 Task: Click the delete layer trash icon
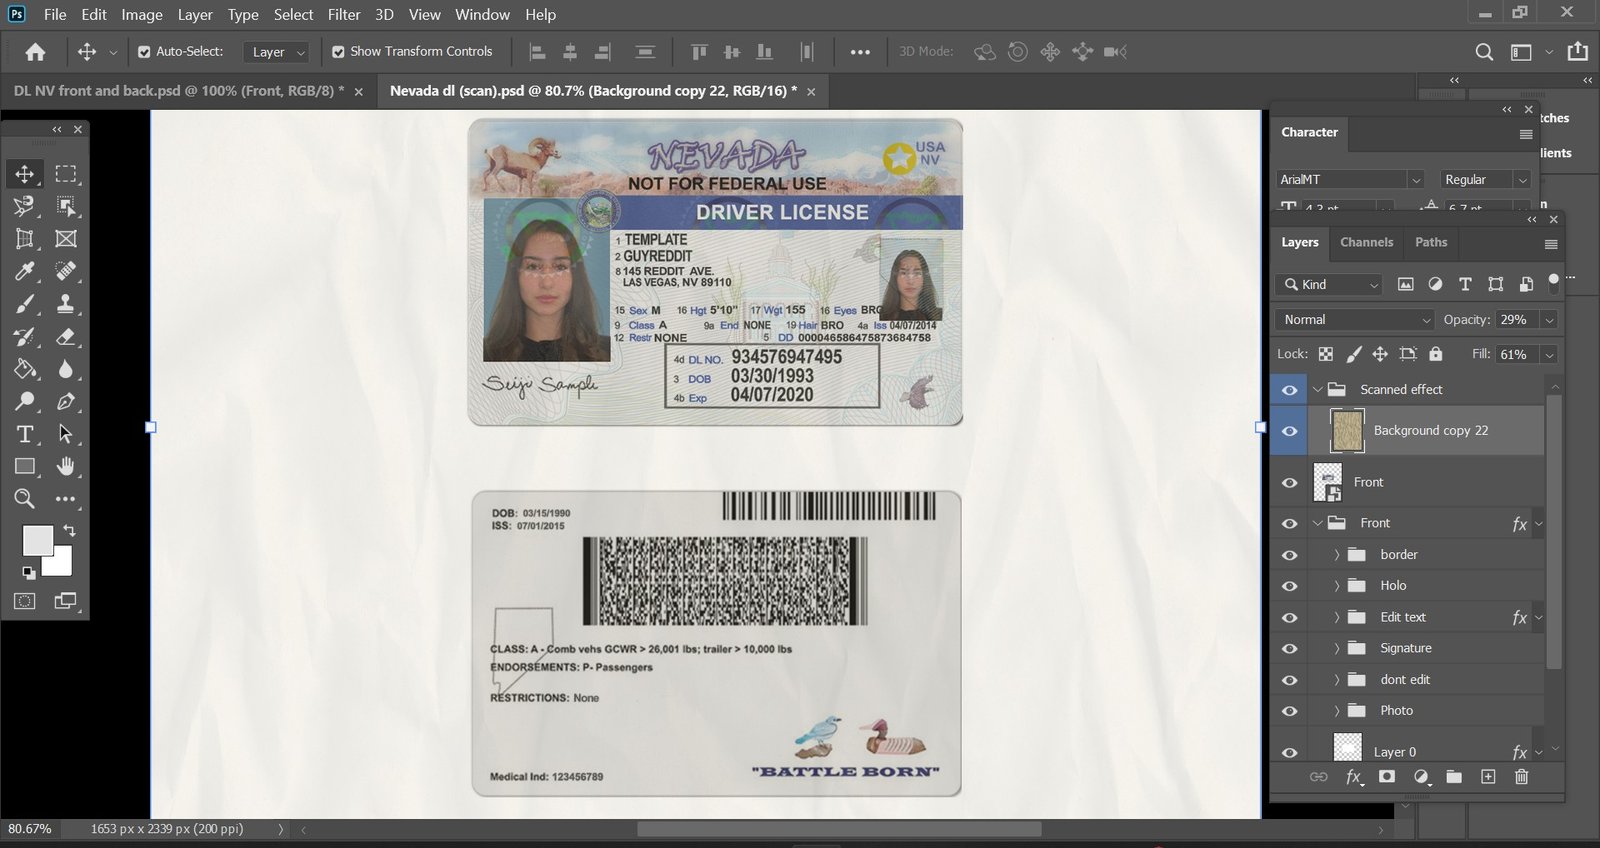point(1521,777)
